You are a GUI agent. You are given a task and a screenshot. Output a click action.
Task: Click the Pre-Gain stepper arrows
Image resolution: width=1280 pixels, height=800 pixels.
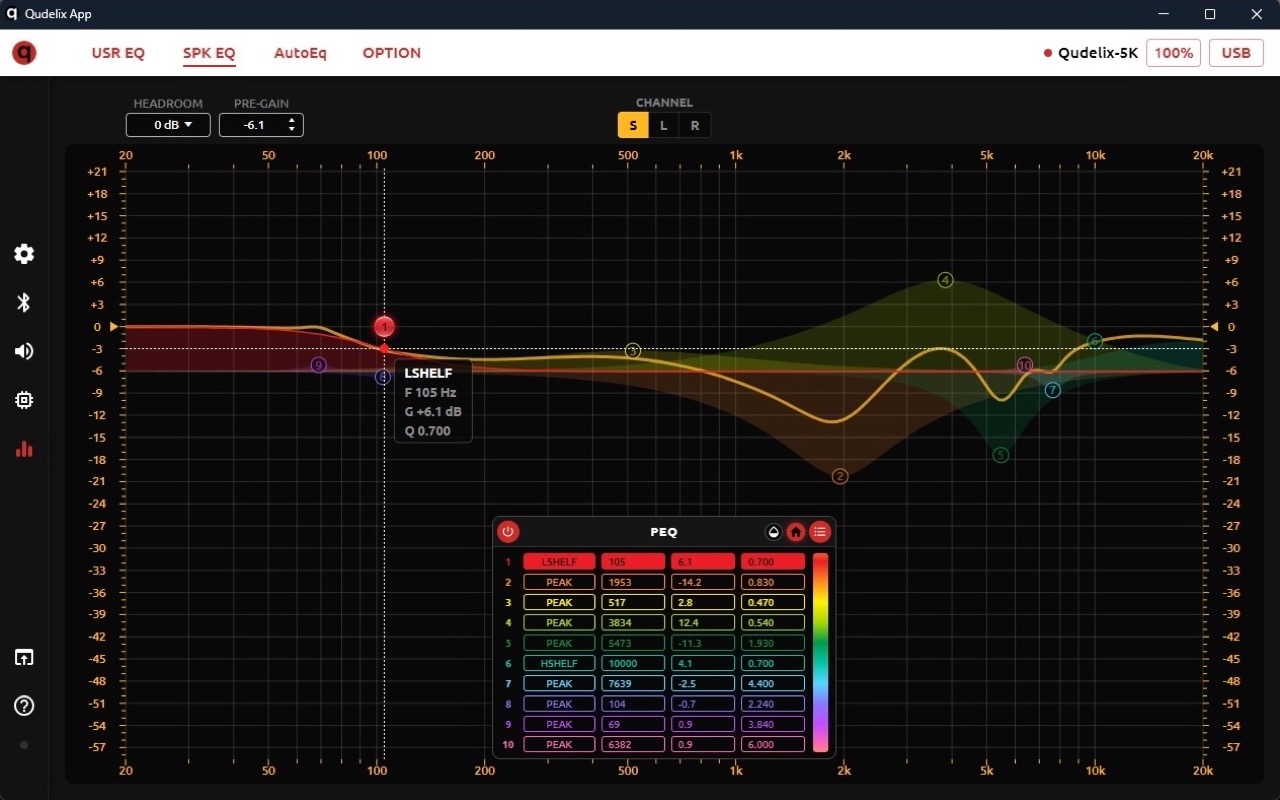tap(292, 125)
